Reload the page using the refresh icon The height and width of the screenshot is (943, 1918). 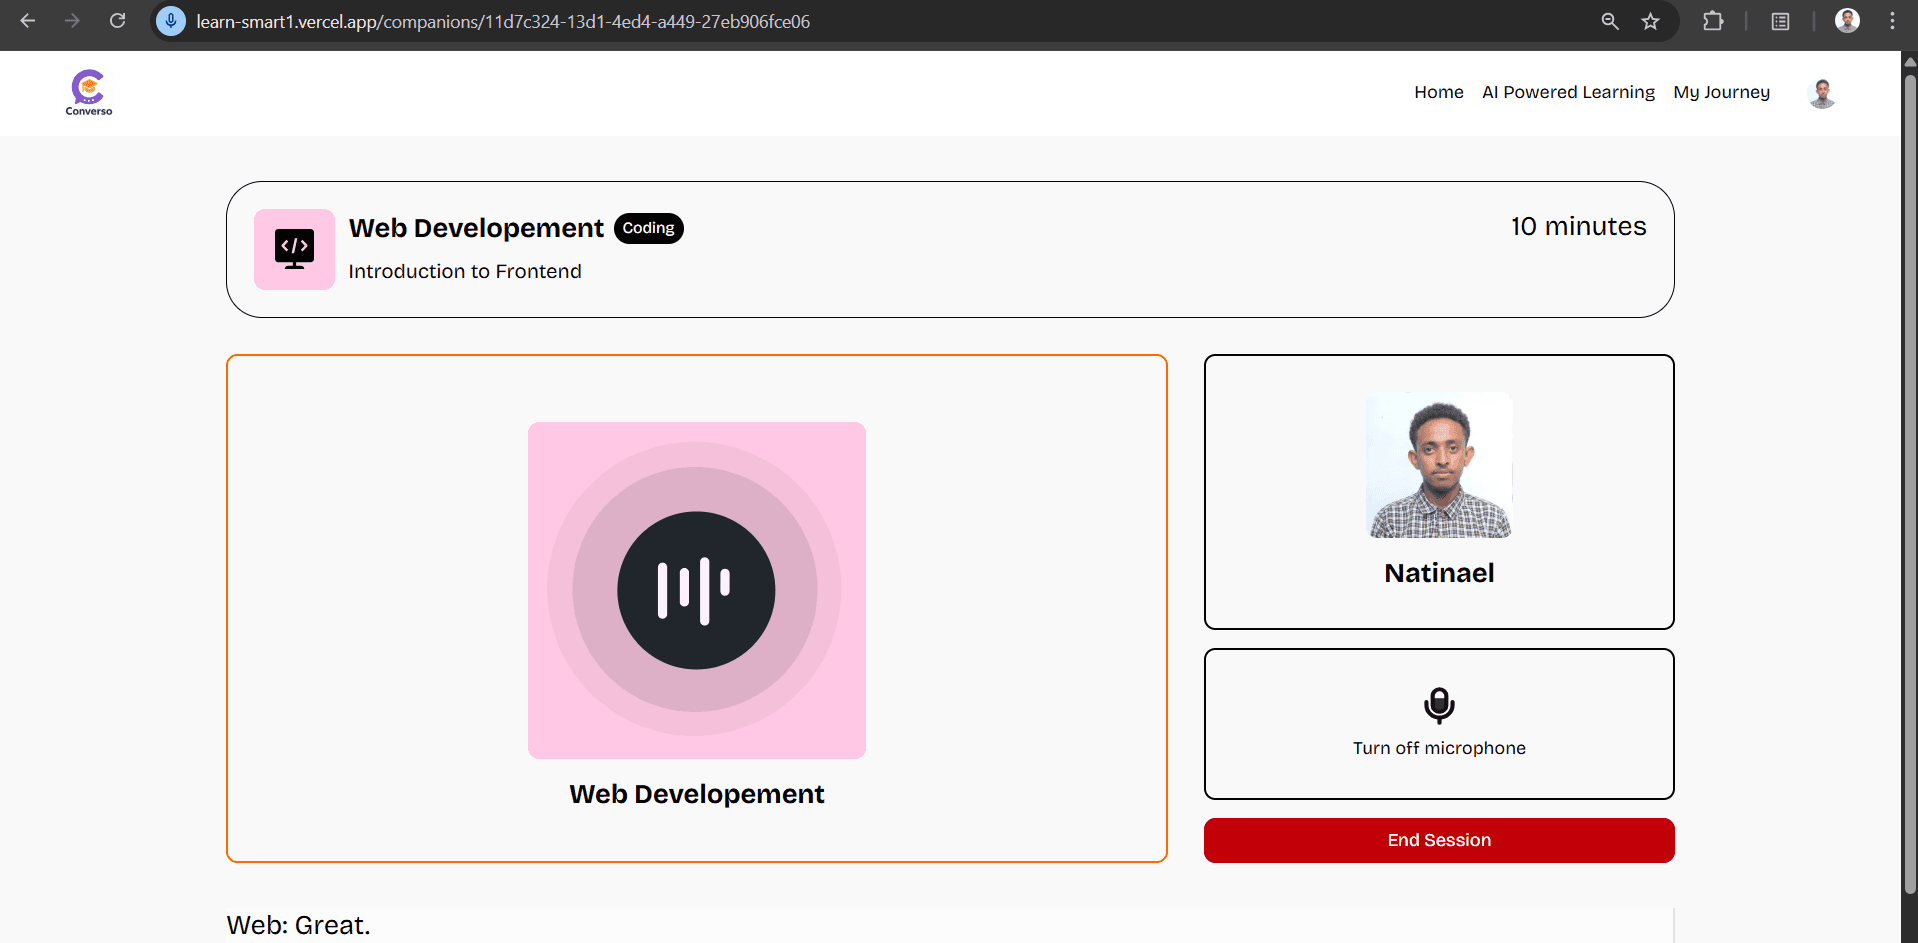[x=117, y=20]
